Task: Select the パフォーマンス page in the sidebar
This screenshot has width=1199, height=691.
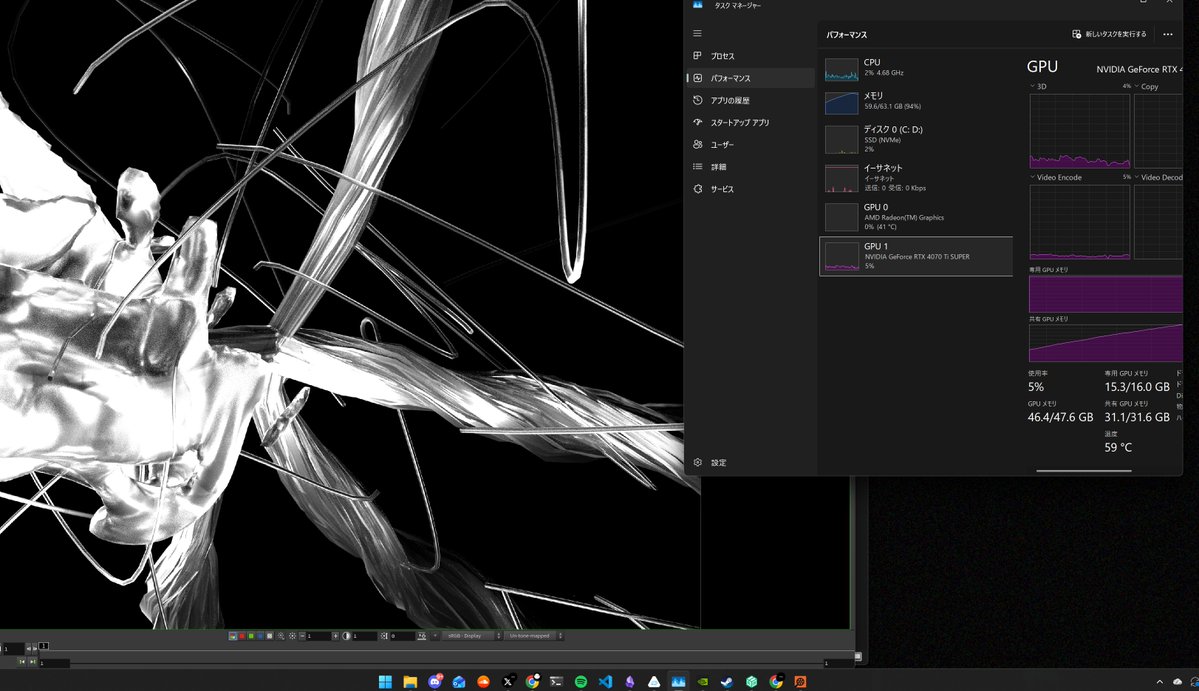Action: tap(750, 78)
